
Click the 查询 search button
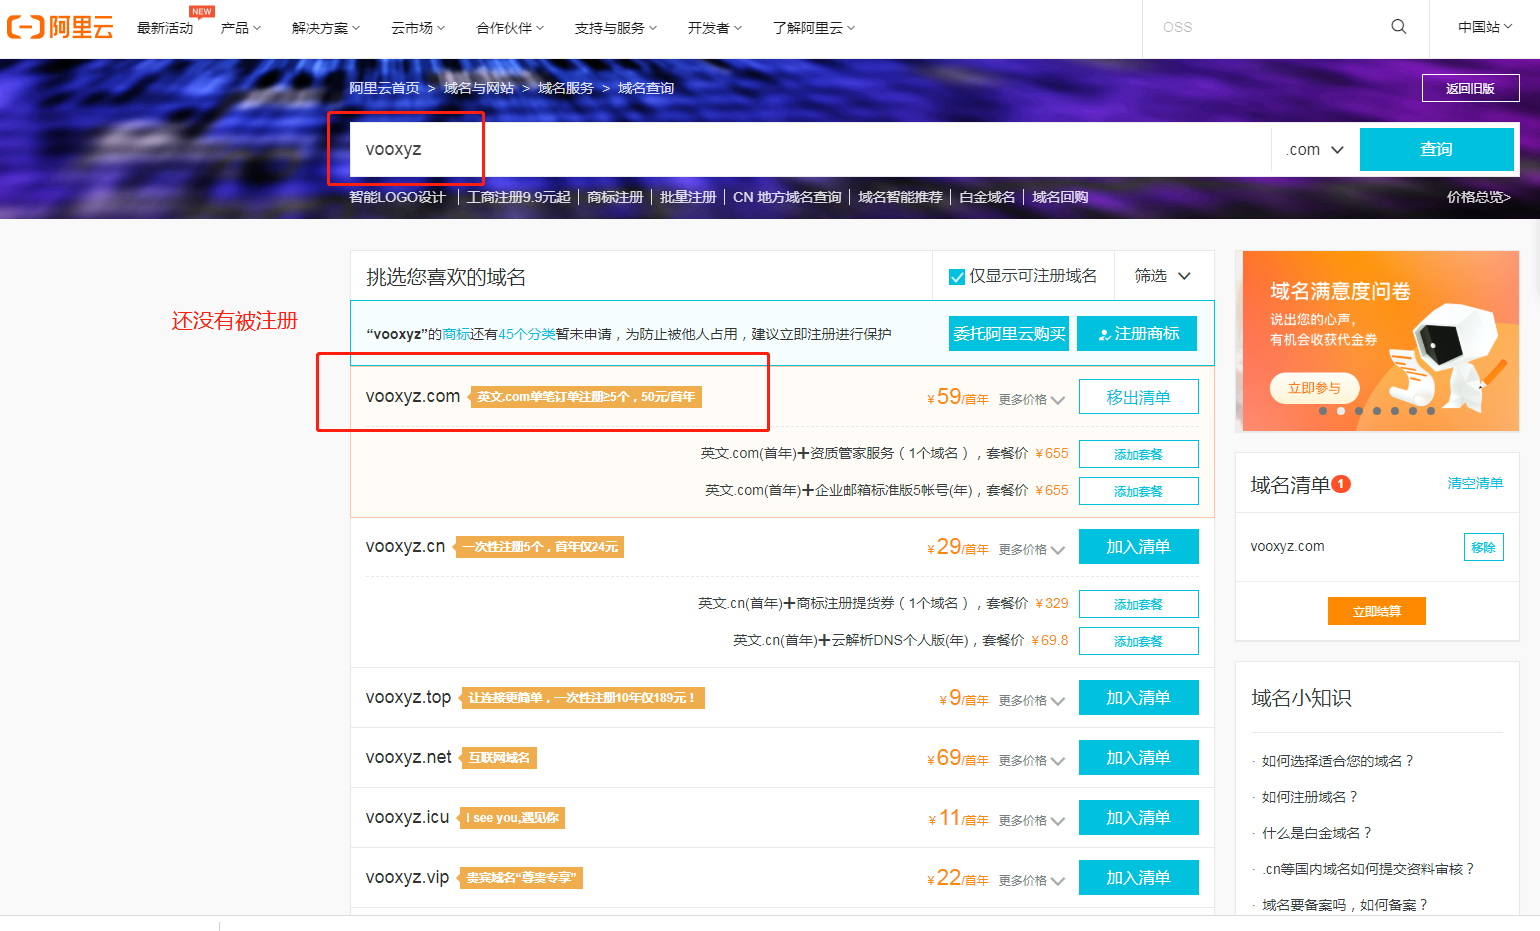pyautogui.click(x=1437, y=148)
